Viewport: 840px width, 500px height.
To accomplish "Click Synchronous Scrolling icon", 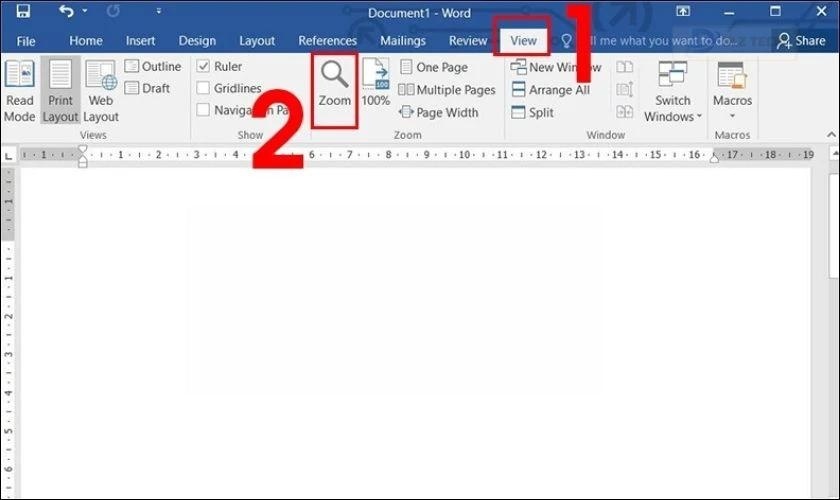I will [625, 89].
